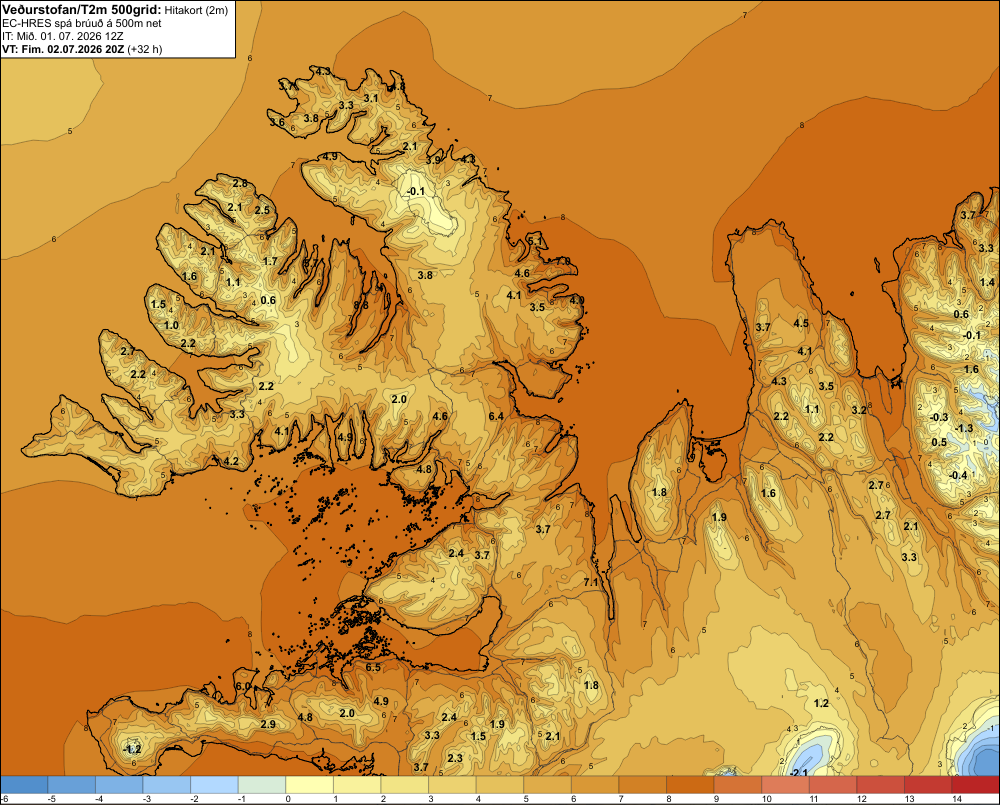
Task: Select the -1.2 temperature label at lower left
Action: (132, 749)
